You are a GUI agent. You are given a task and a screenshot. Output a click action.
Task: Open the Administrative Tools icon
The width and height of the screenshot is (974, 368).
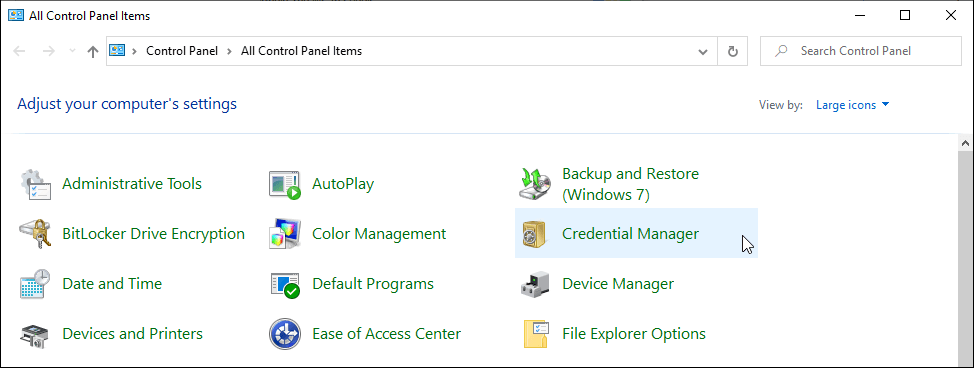pyautogui.click(x=35, y=185)
